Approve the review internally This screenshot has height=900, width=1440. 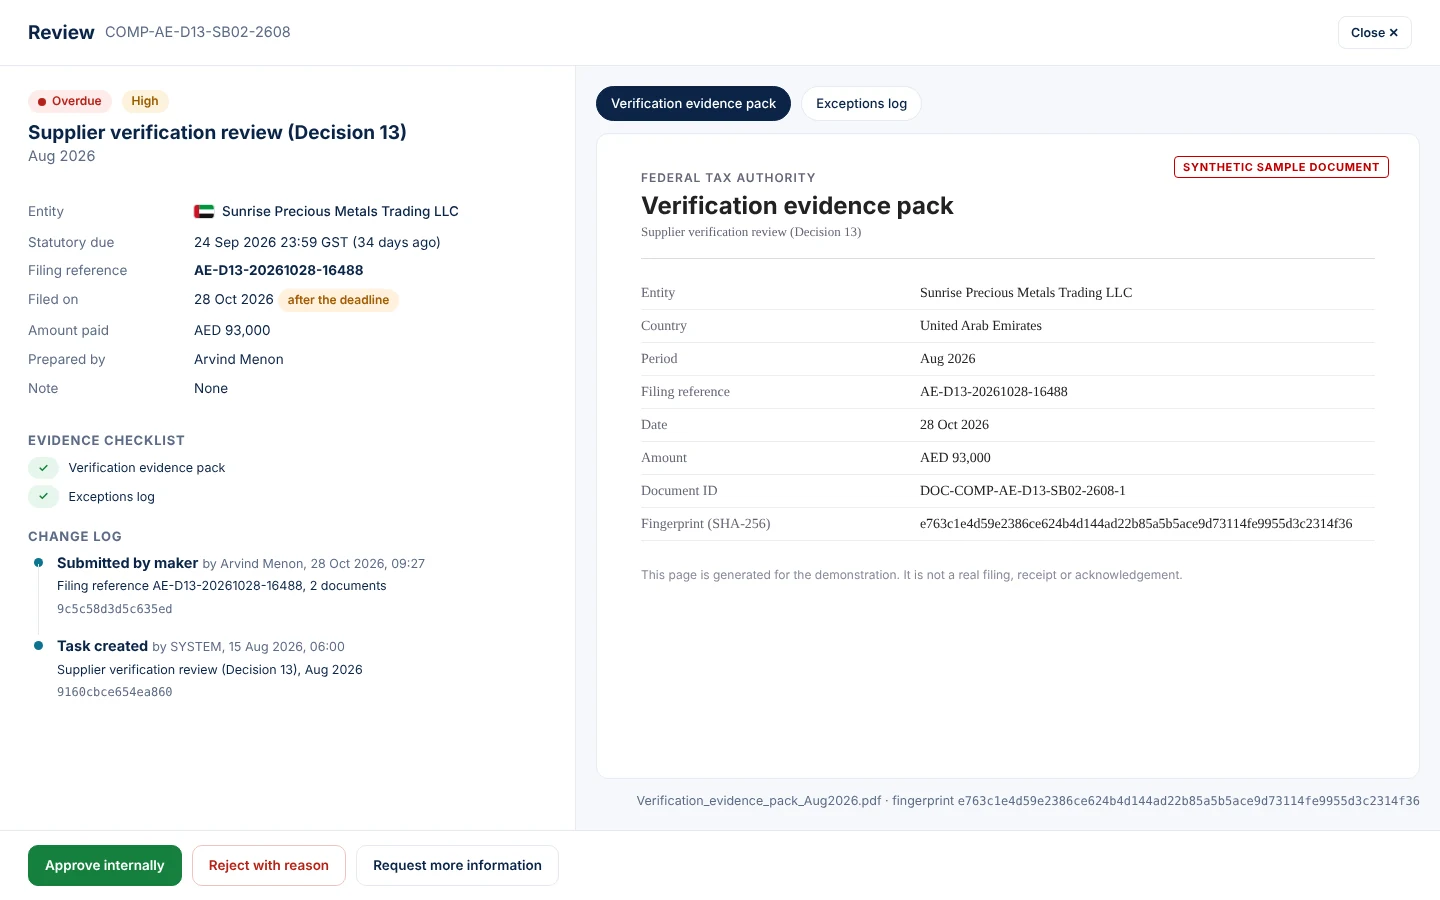coord(105,866)
